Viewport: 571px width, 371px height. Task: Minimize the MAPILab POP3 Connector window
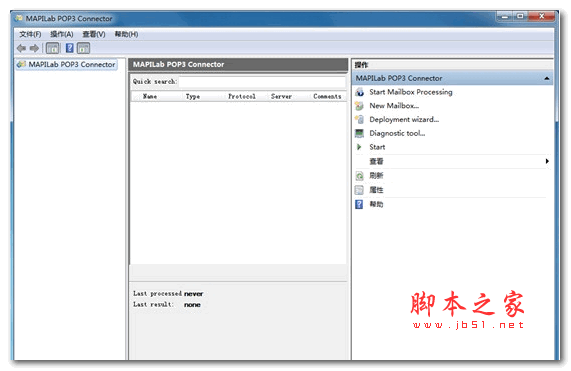(x=504, y=16)
